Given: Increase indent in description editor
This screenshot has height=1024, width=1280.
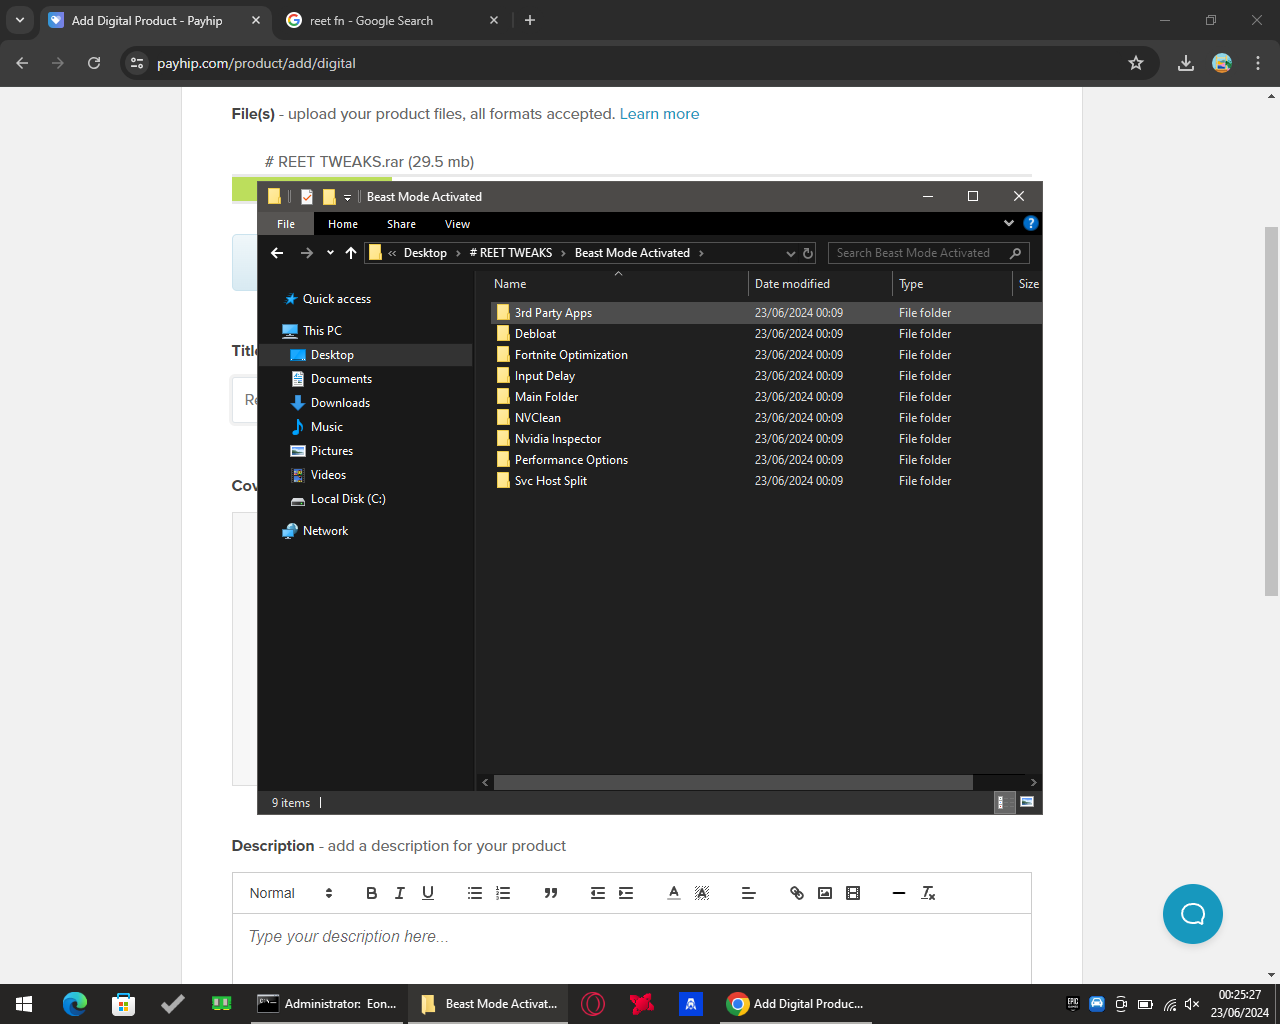Looking at the screenshot, I should pos(626,893).
